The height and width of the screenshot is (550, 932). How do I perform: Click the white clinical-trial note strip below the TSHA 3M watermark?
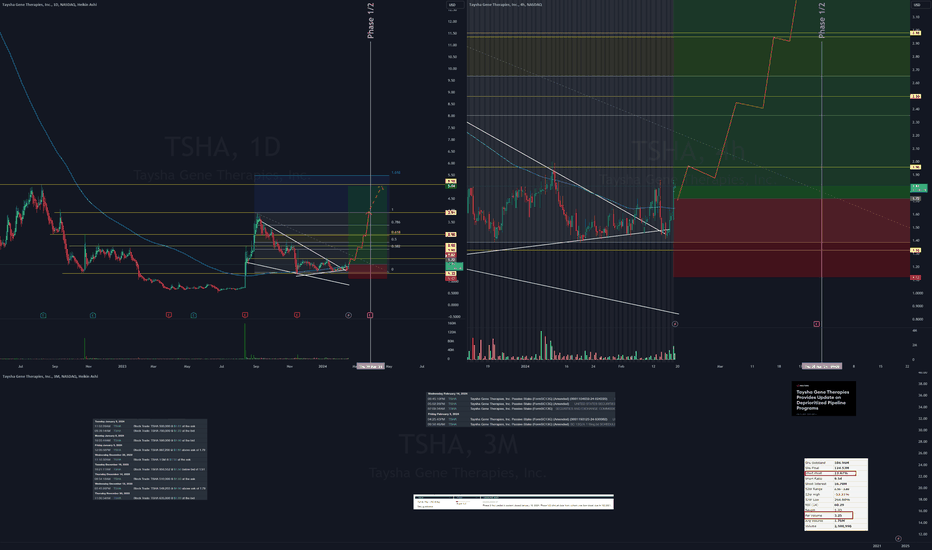(x=514, y=502)
